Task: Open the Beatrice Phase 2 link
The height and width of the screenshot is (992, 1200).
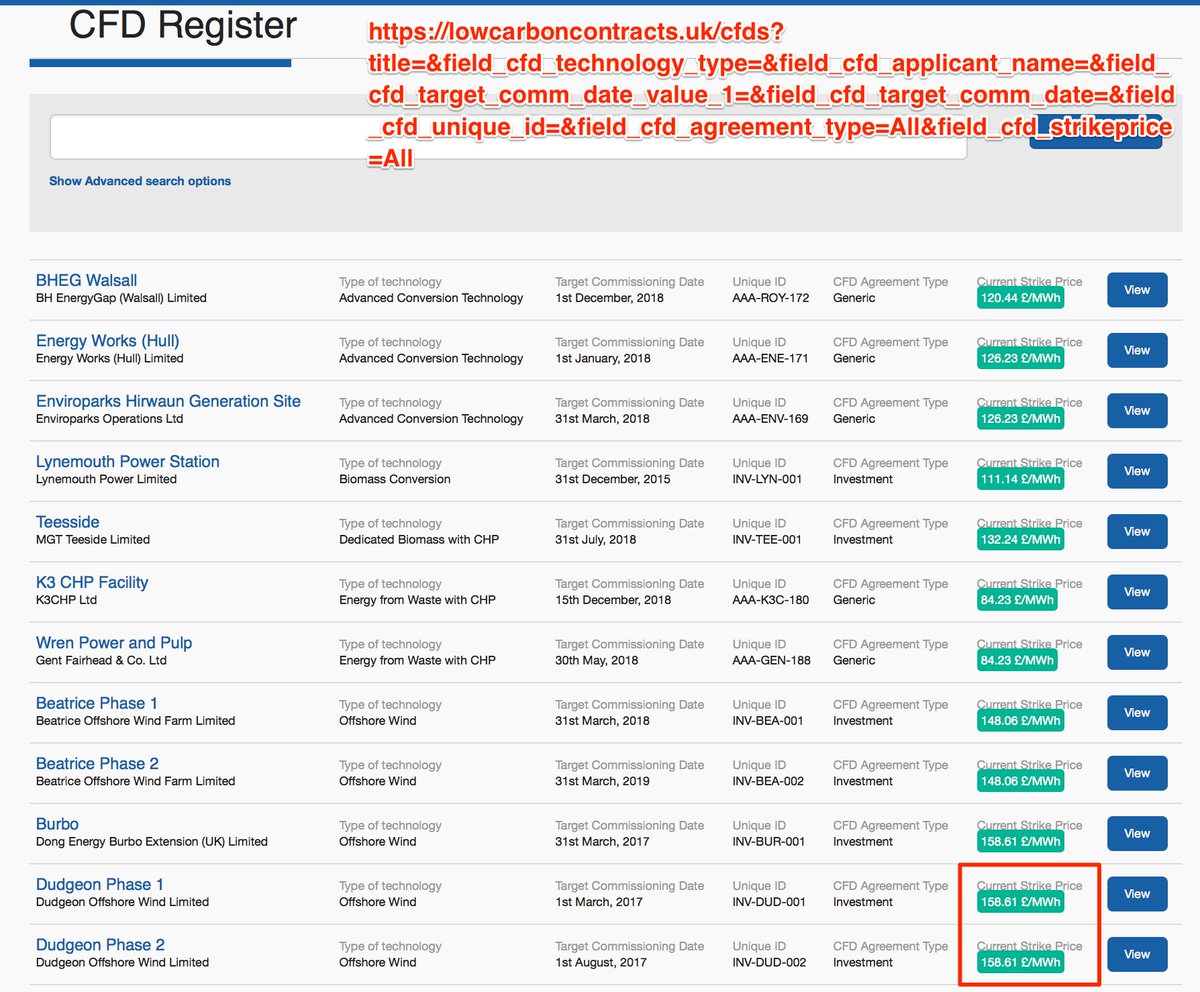Action: coord(97,764)
